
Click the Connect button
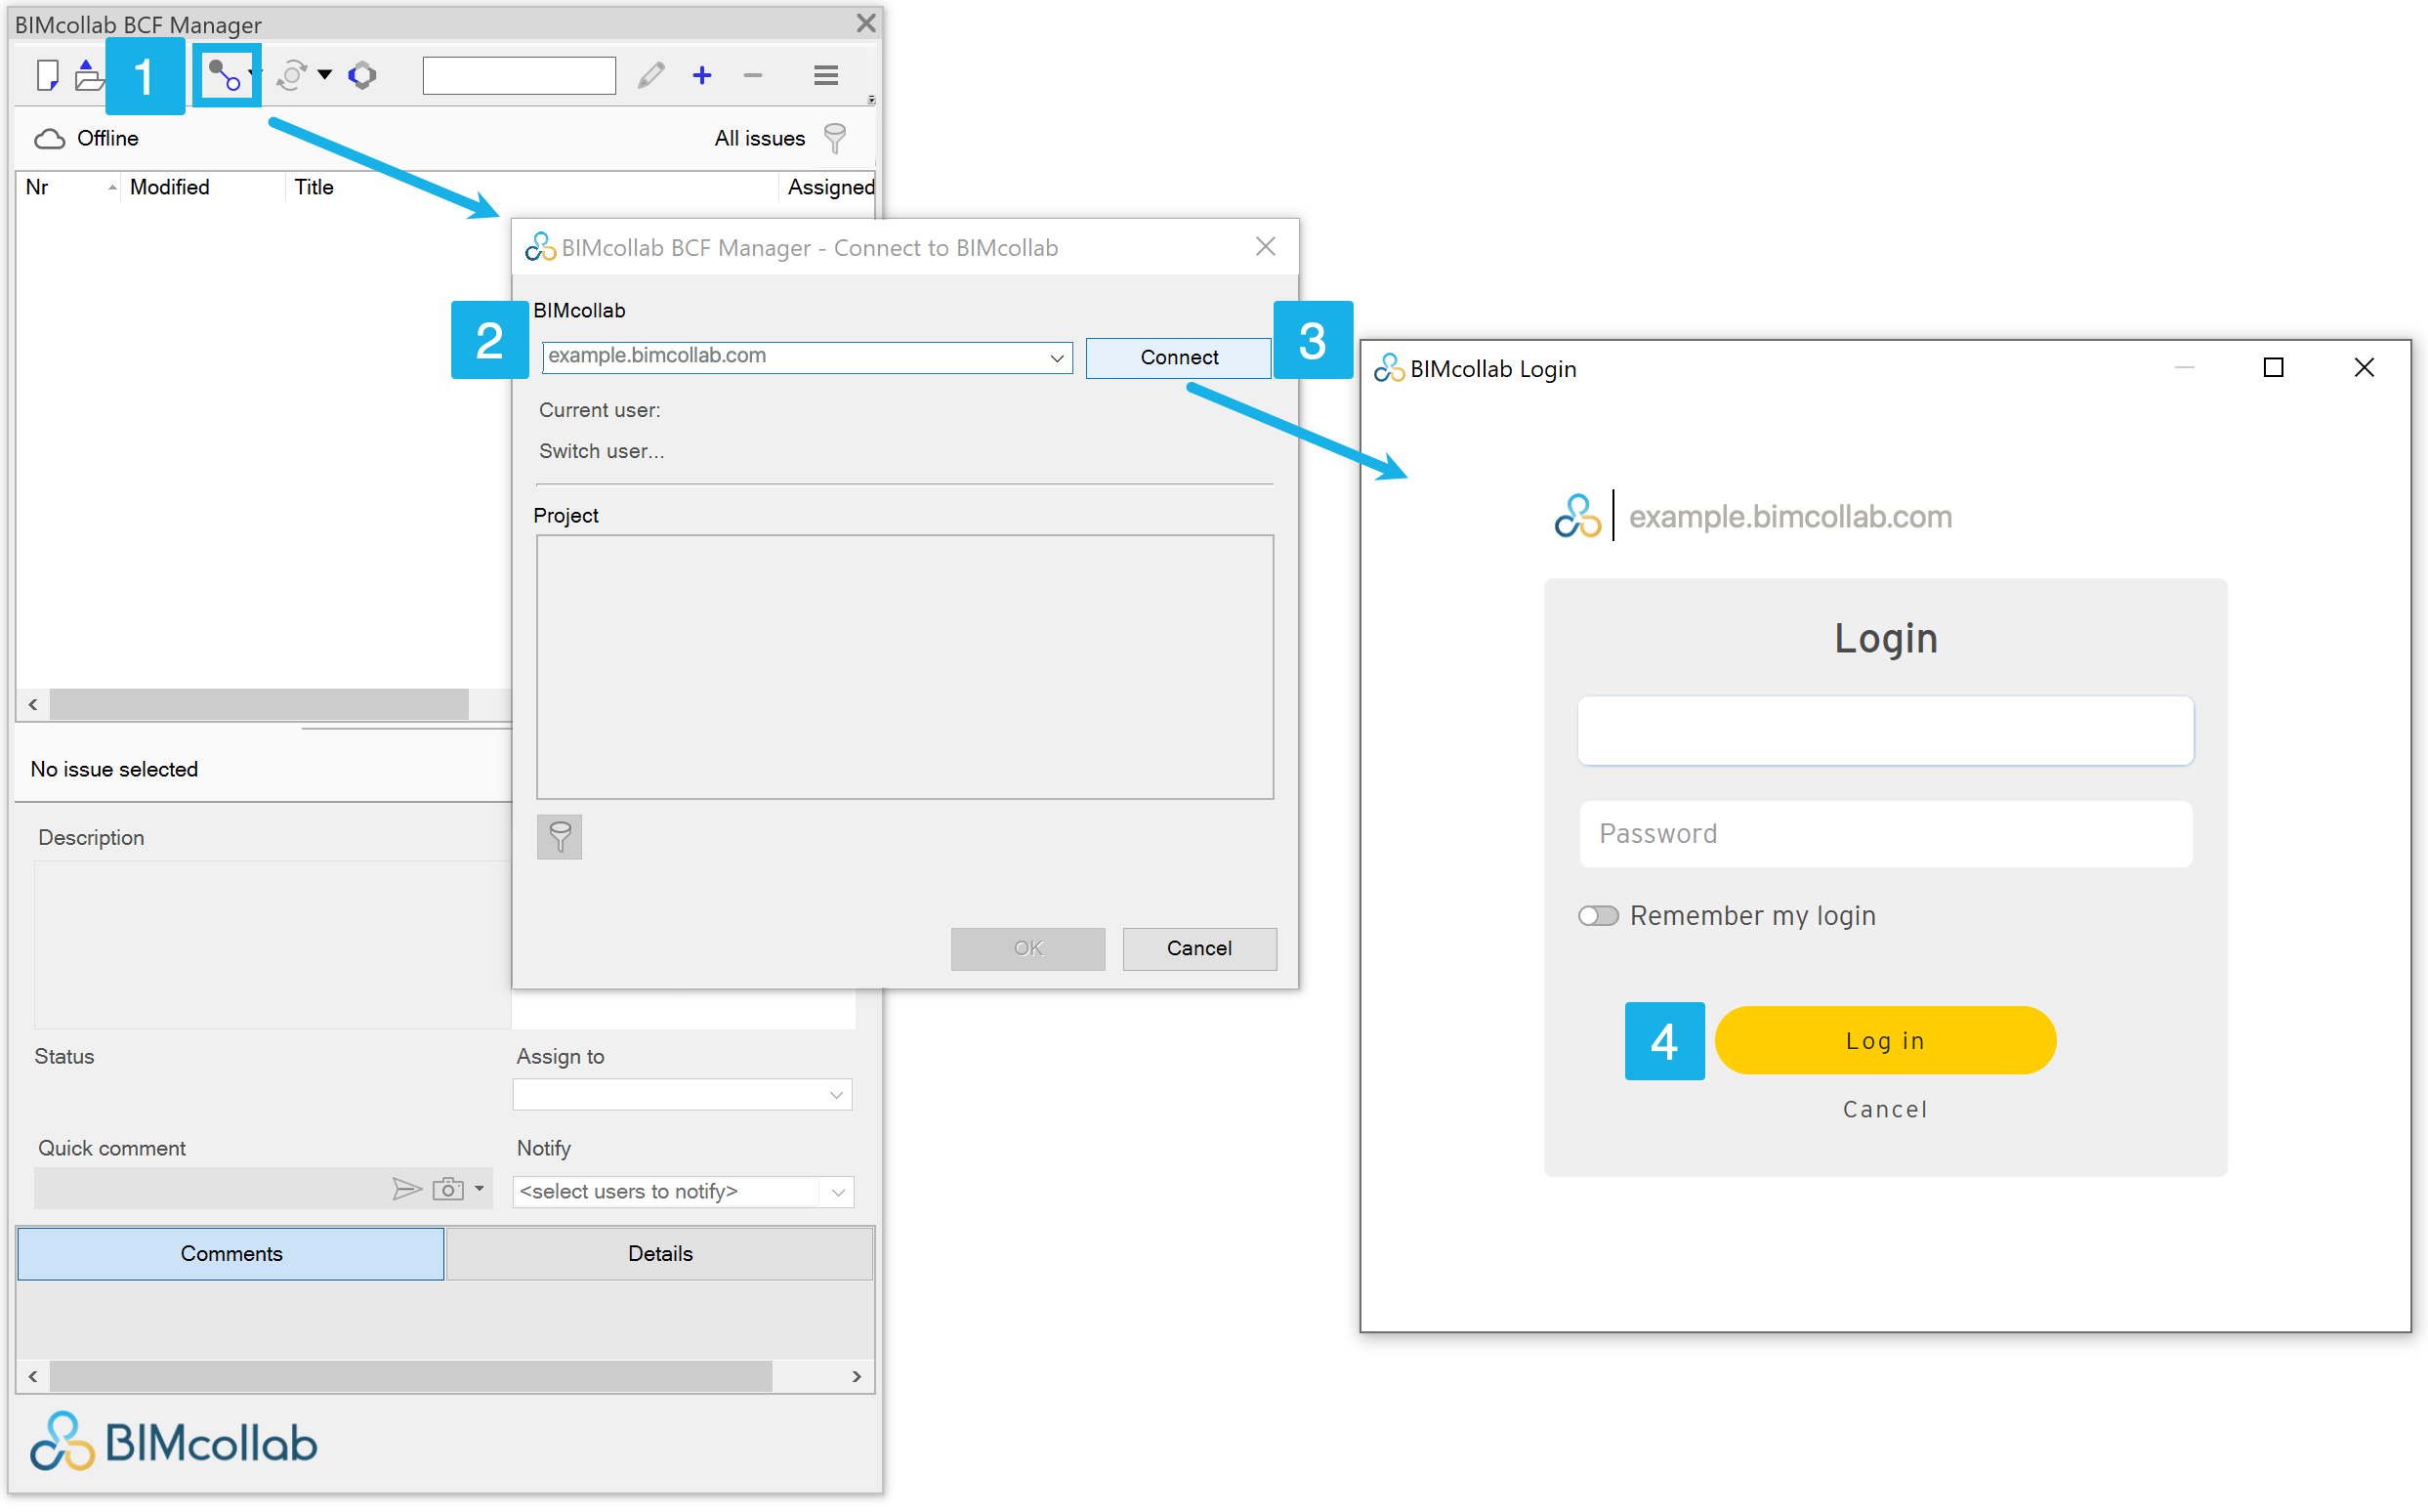(x=1178, y=358)
